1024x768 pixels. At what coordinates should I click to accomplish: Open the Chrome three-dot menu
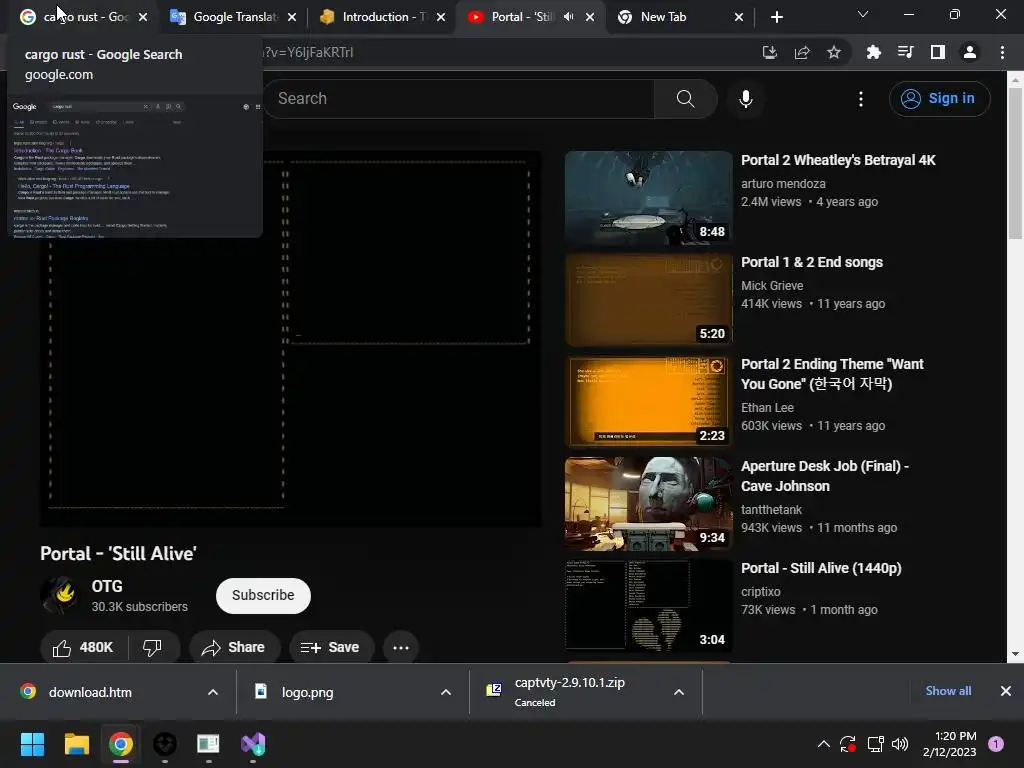click(1002, 53)
